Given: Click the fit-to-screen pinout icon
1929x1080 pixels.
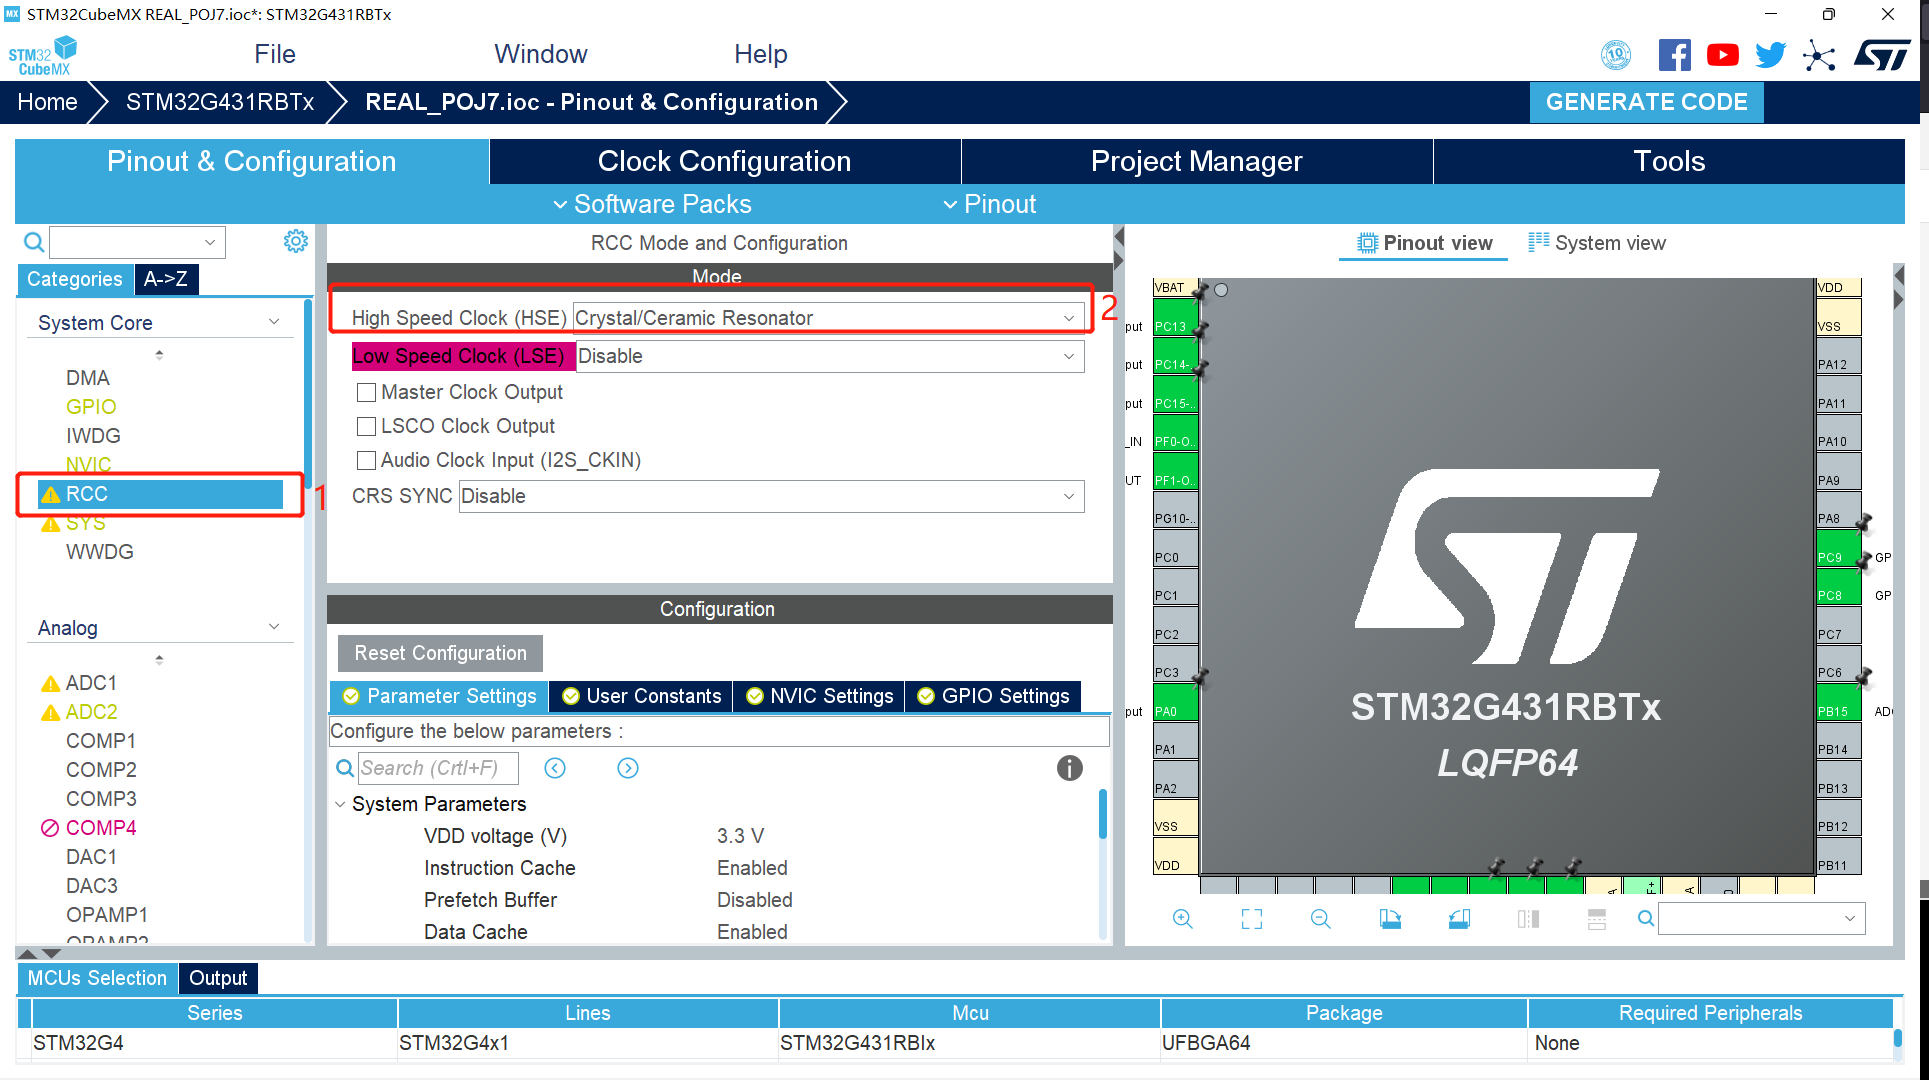Looking at the screenshot, I should (x=1251, y=919).
